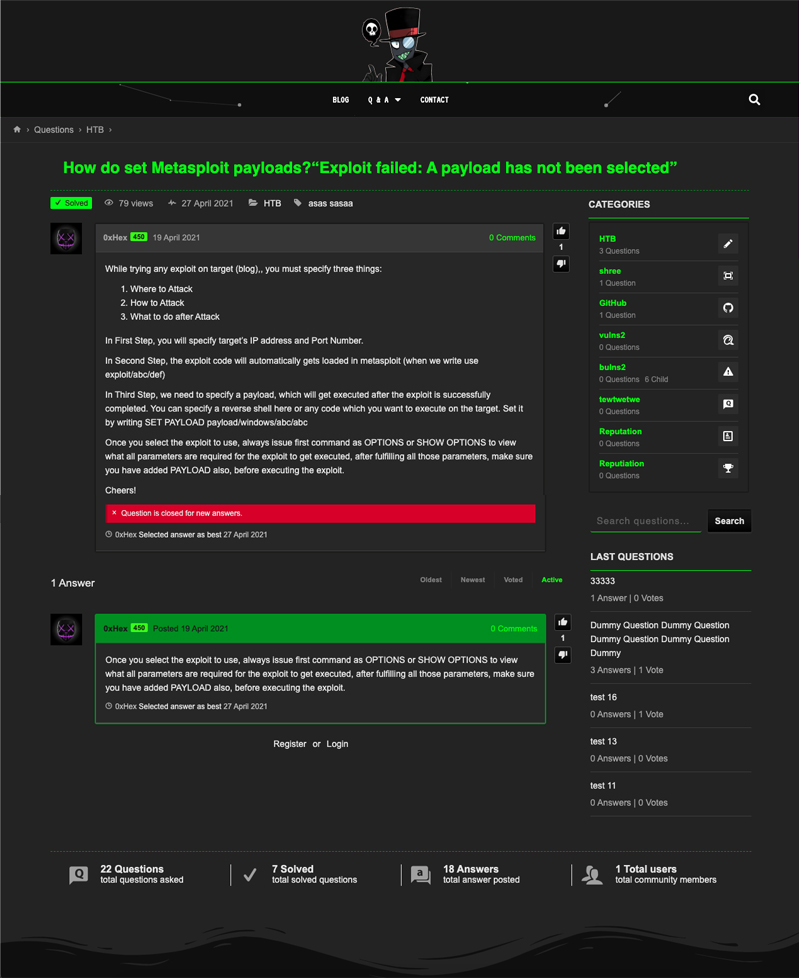Viewport: 799px width, 978px height.
Task: Open the tewtwetwe category link
Action: pos(619,399)
